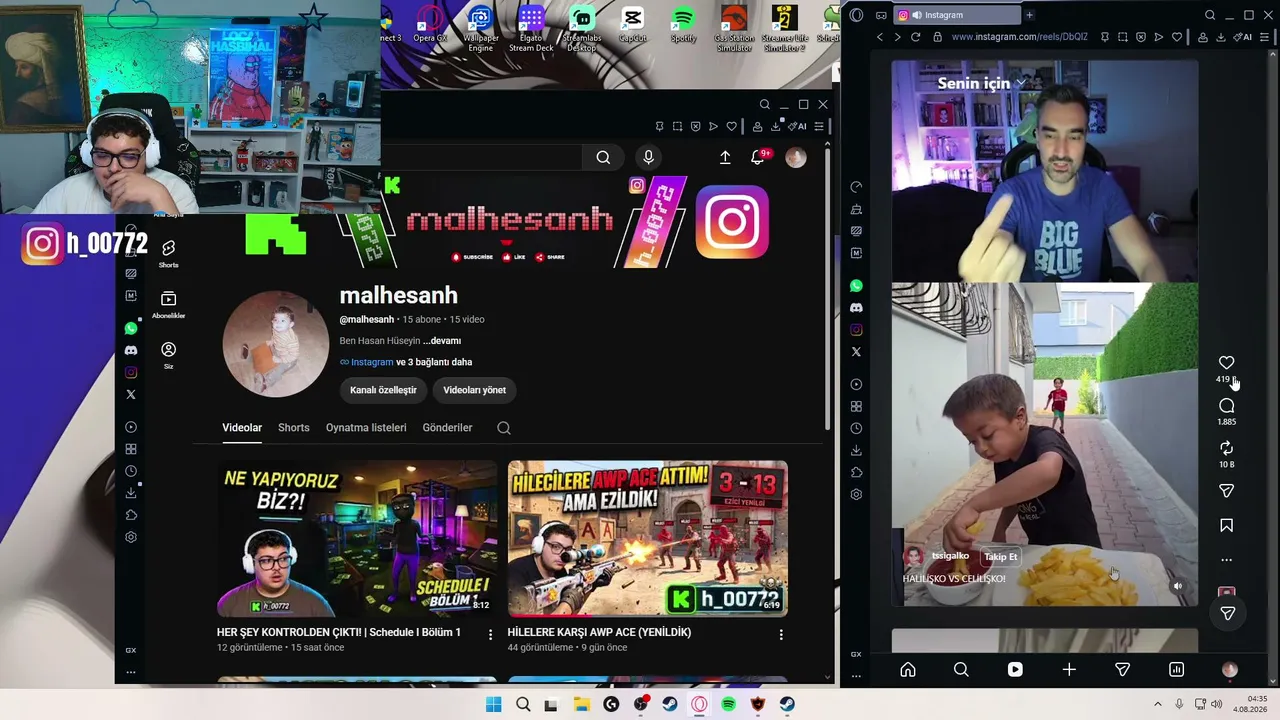The image size is (1280, 720).
Task: Click the YouTube search magnifier button
Action: click(603, 157)
